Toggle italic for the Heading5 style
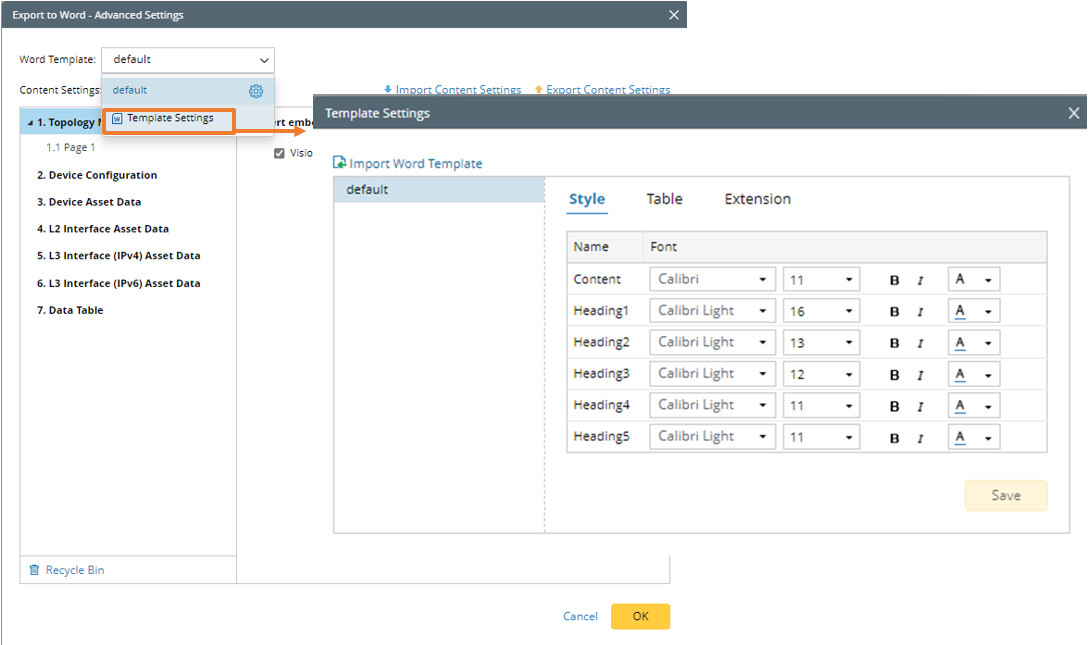This screenshot has width=1090, height=645. click(x=920, y=438)
